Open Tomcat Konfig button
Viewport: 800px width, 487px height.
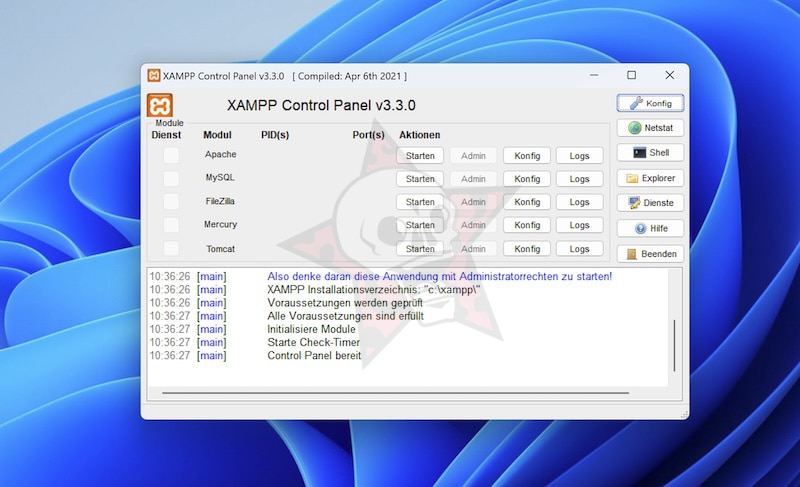pyautogui.click(x=527, y=248)
